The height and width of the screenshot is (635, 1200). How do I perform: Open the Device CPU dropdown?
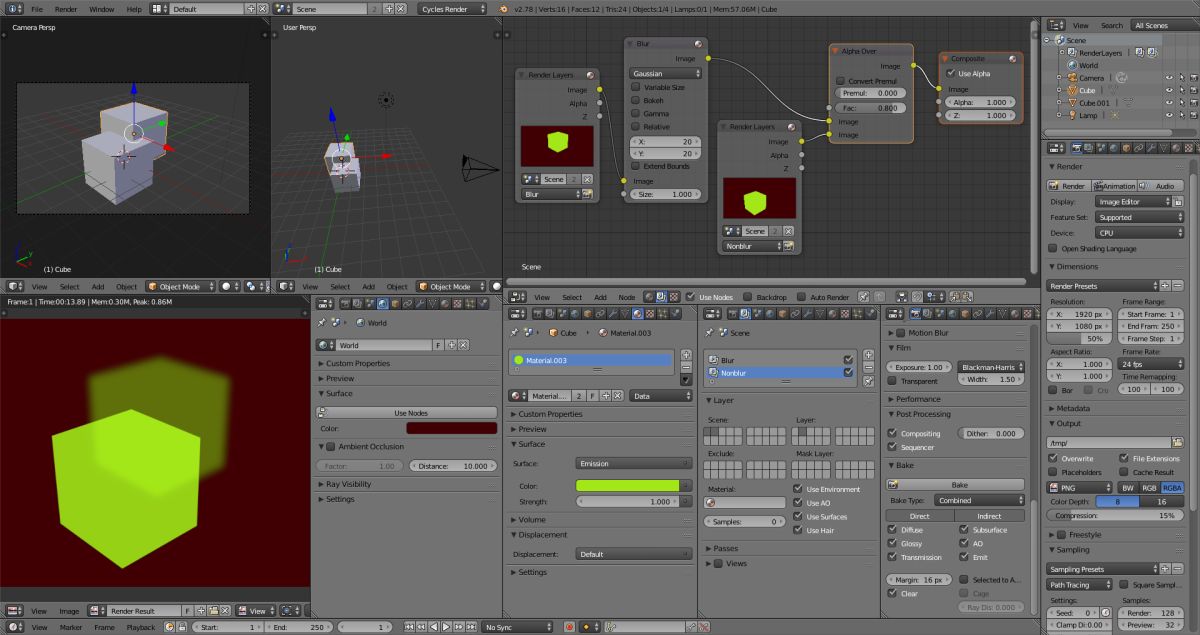click(x=1139, y=233)
